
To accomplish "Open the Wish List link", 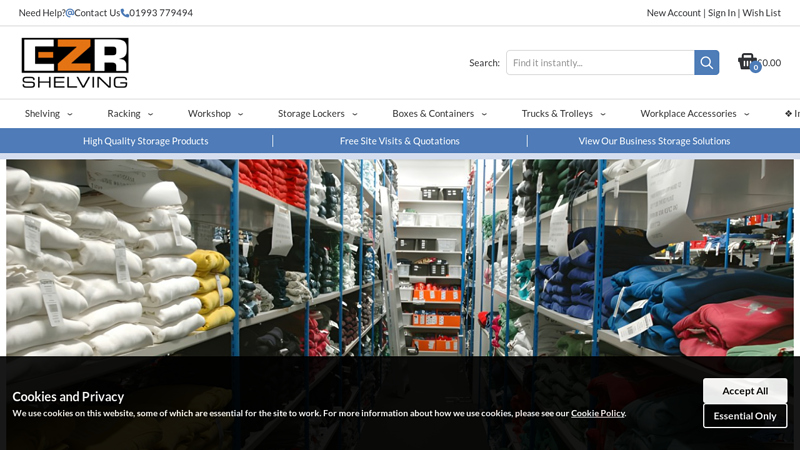I will tap(761, 13).
